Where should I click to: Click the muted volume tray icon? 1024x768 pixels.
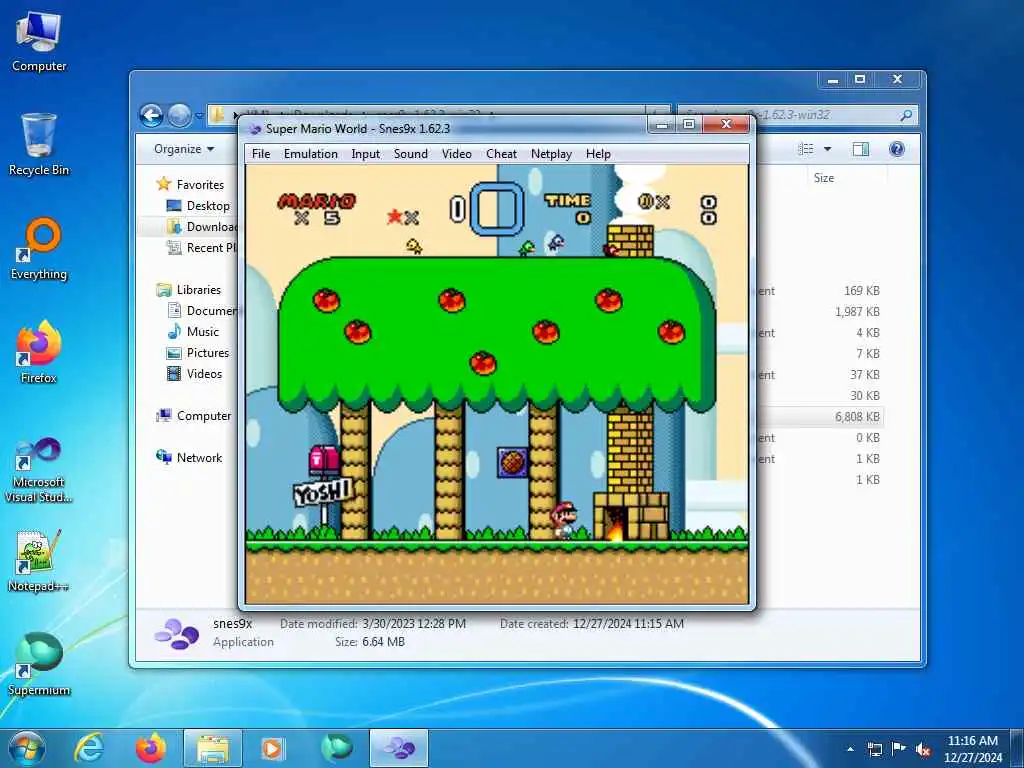pos(923,749)
